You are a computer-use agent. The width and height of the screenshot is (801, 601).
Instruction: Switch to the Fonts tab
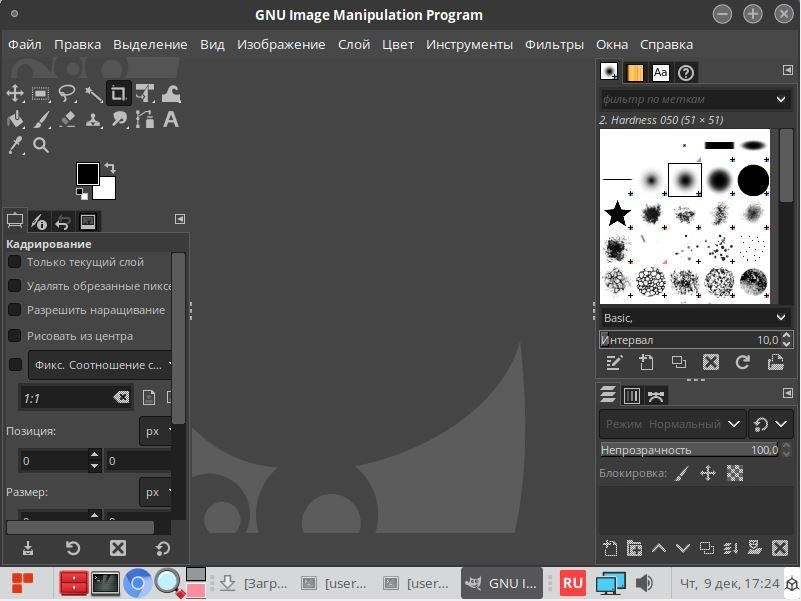click(660, 73)
